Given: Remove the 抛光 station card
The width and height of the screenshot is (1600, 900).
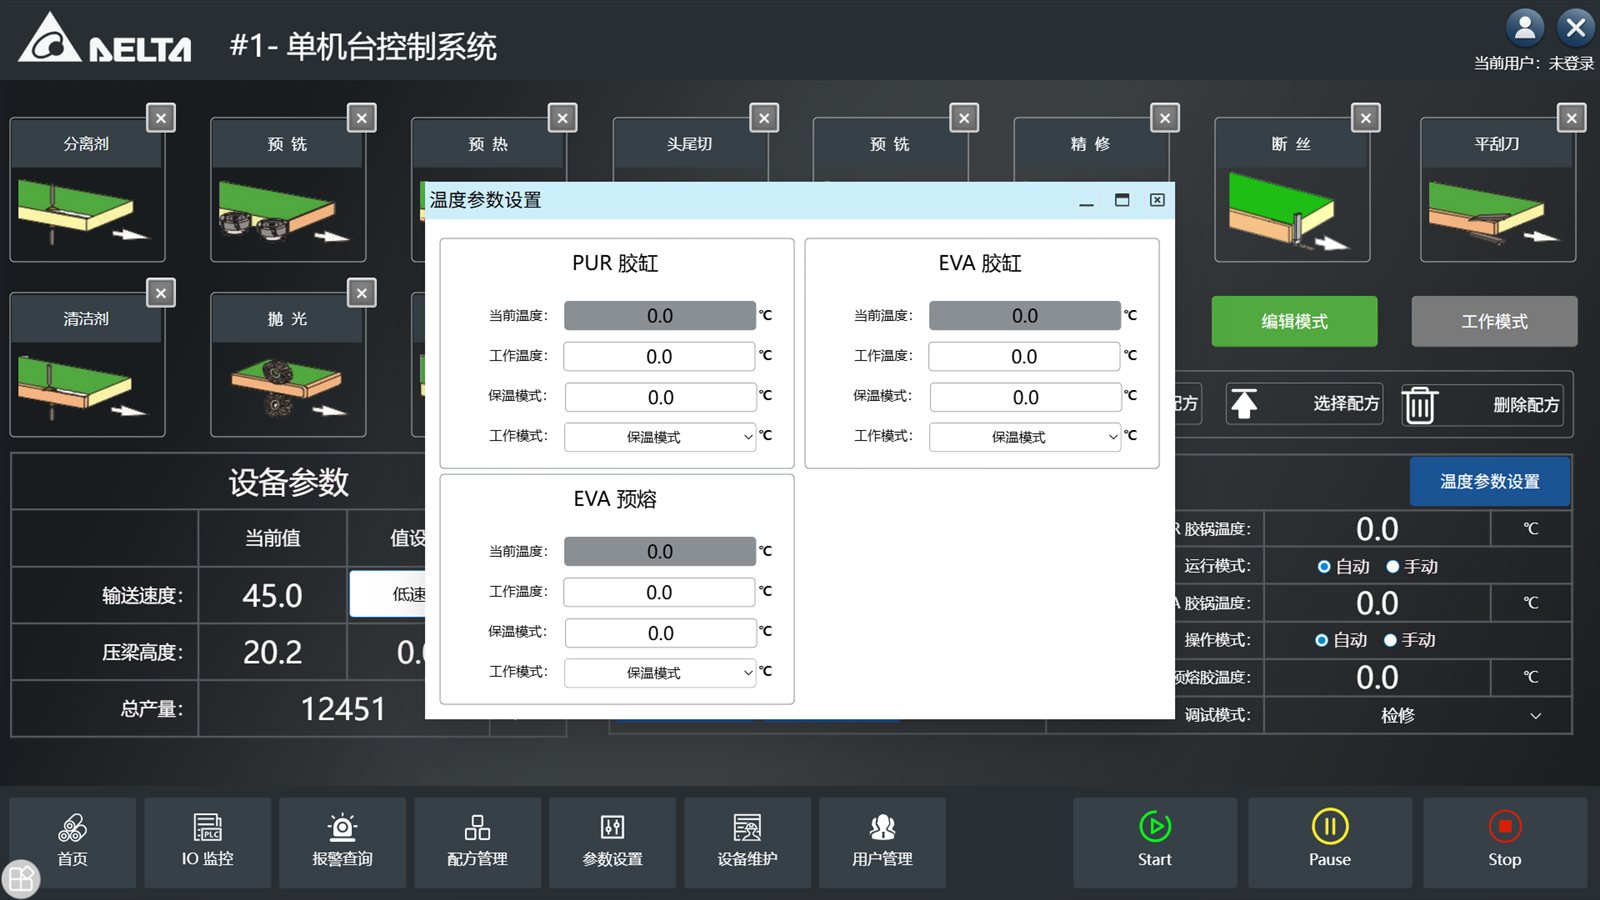Looking at the screenshot, I should [362, 293].
